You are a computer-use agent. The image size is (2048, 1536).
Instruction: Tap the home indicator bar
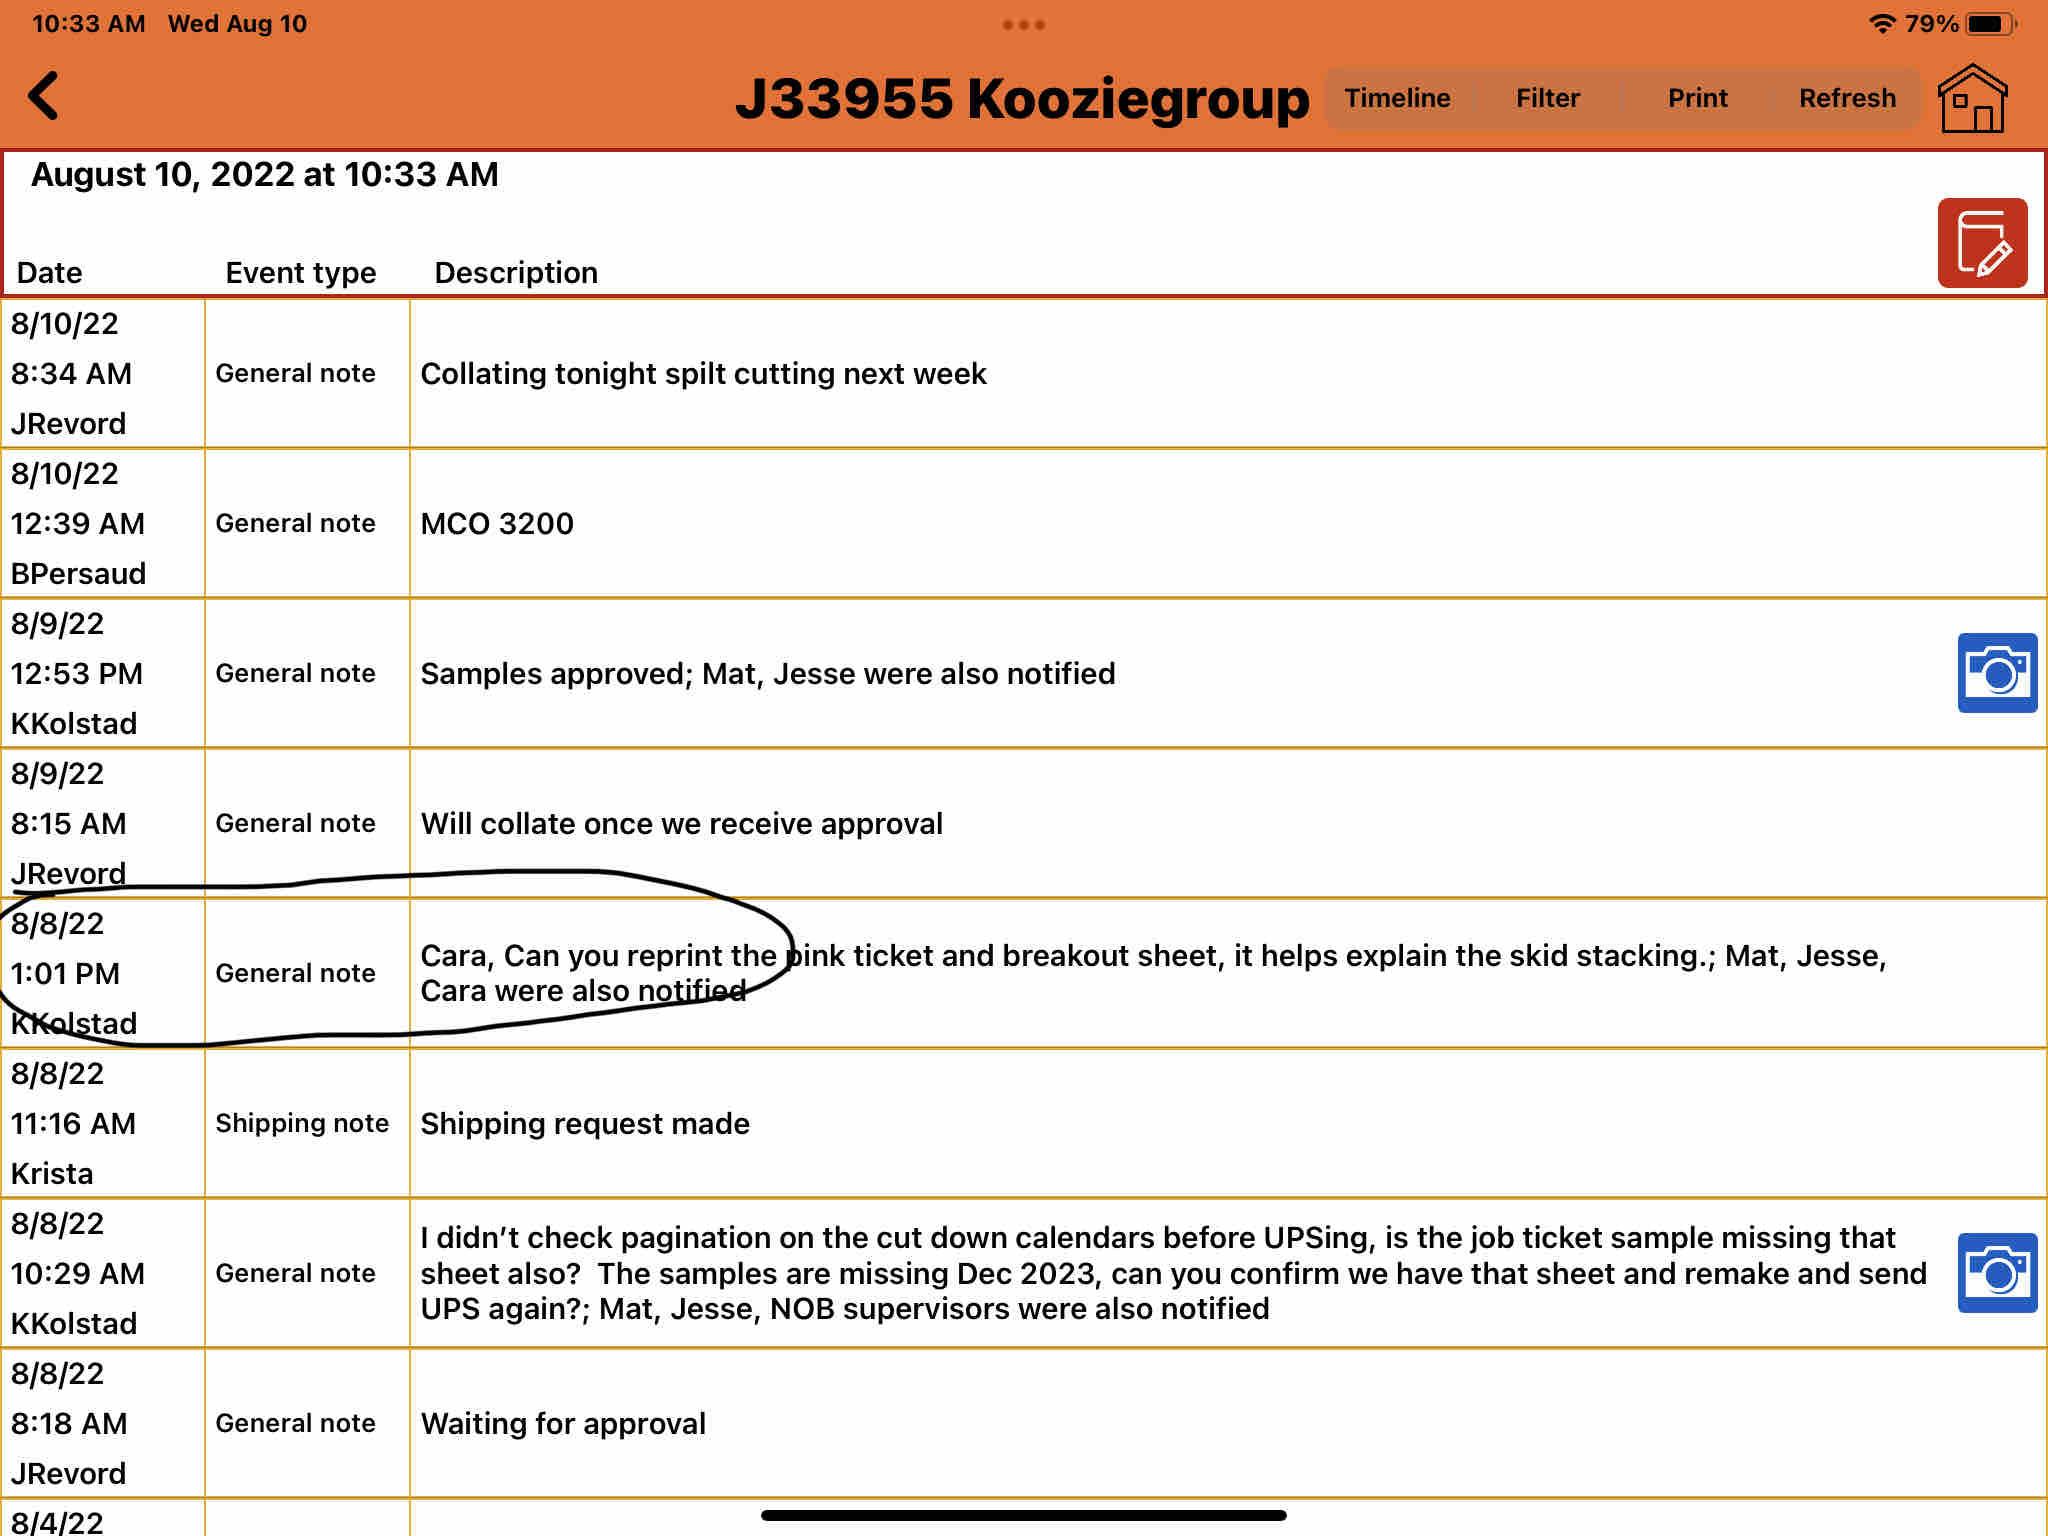[x=1023, y=1515]
